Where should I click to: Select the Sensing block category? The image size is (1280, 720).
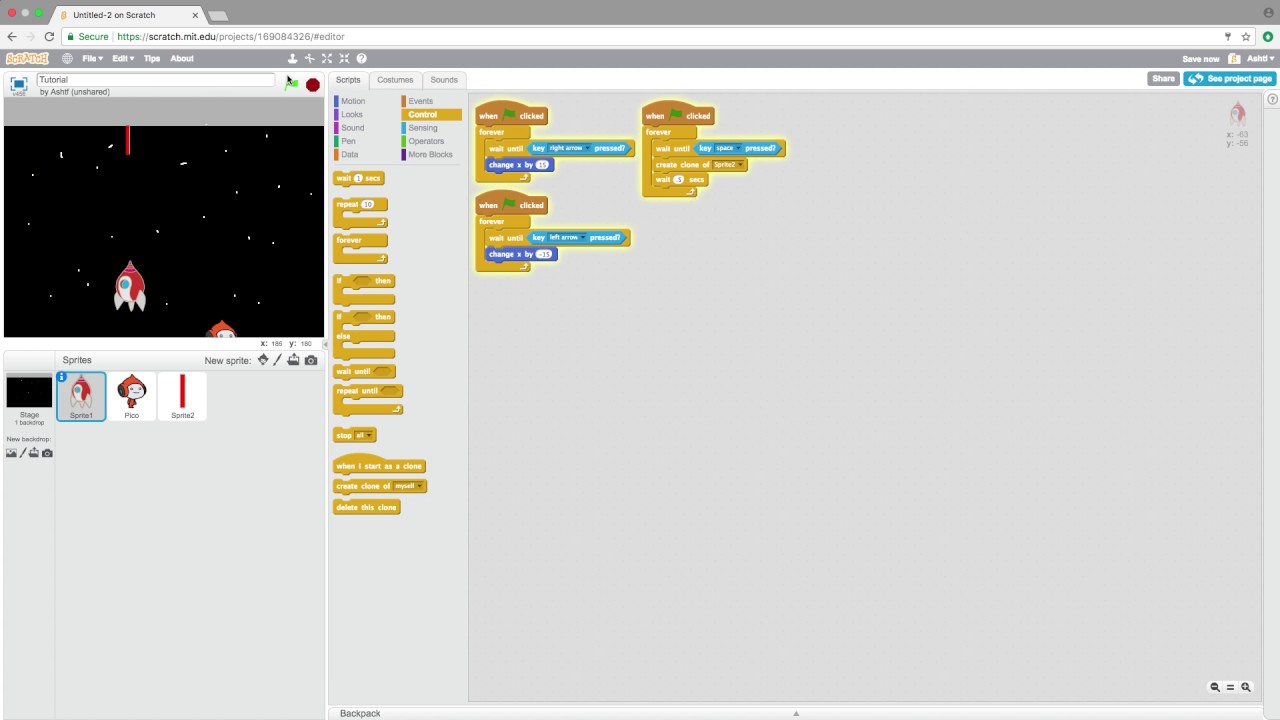[423, 128]
